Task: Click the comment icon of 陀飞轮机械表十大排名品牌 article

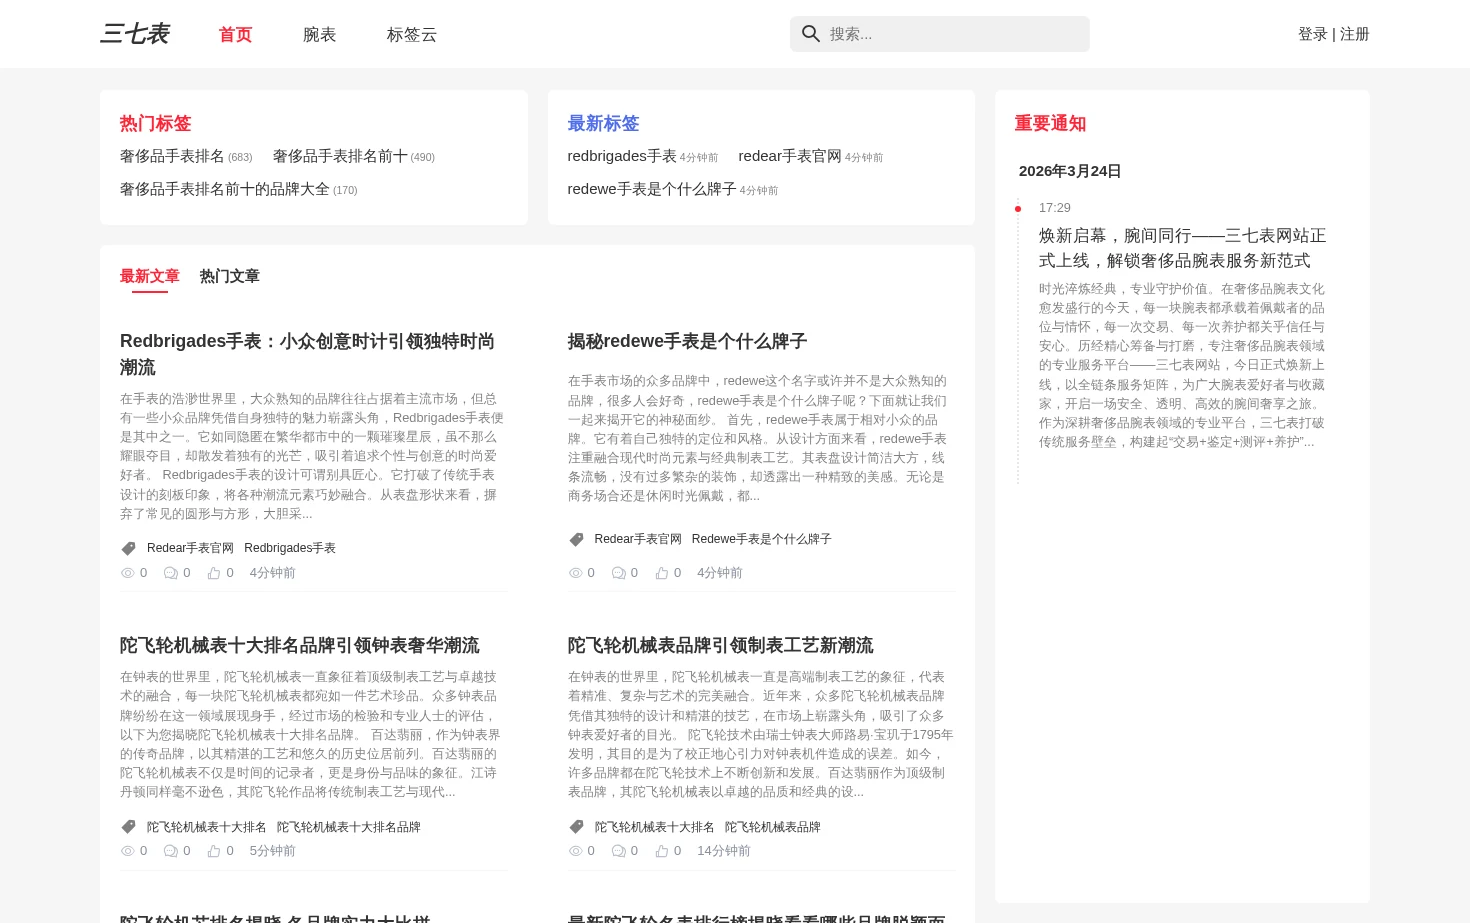Action: click(170, 851)
